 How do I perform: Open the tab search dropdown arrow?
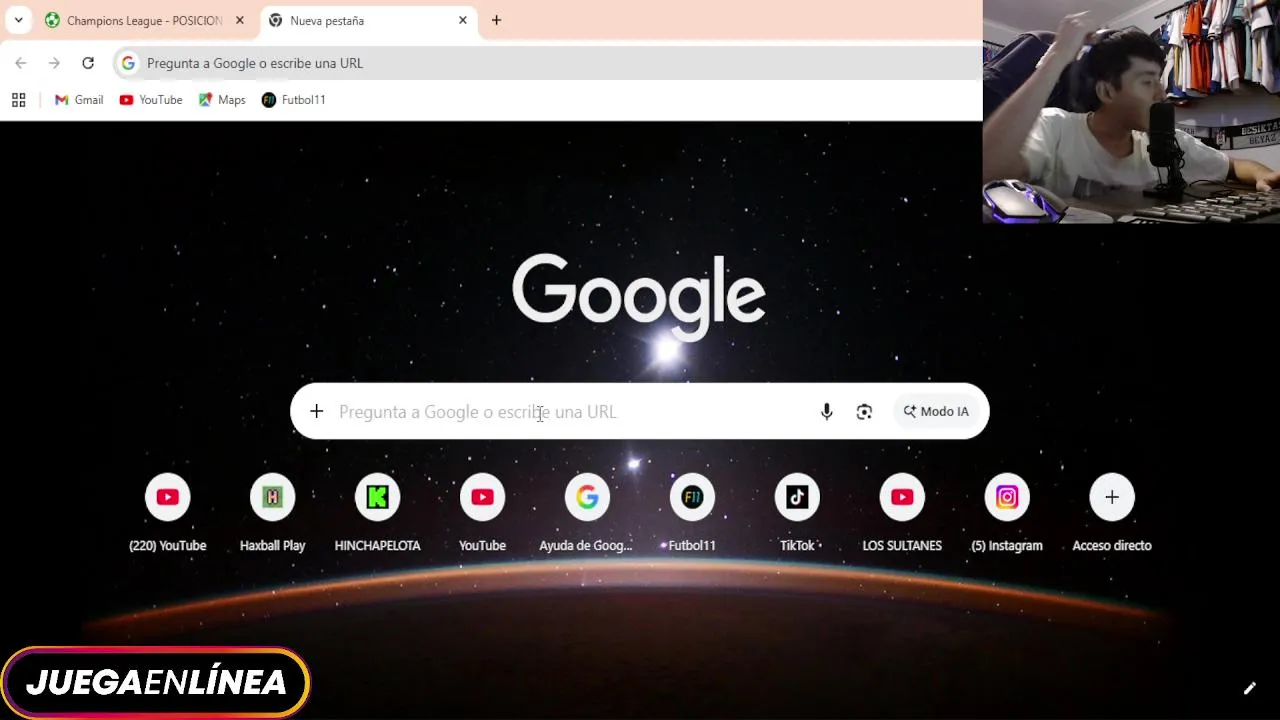pos(18,20)
